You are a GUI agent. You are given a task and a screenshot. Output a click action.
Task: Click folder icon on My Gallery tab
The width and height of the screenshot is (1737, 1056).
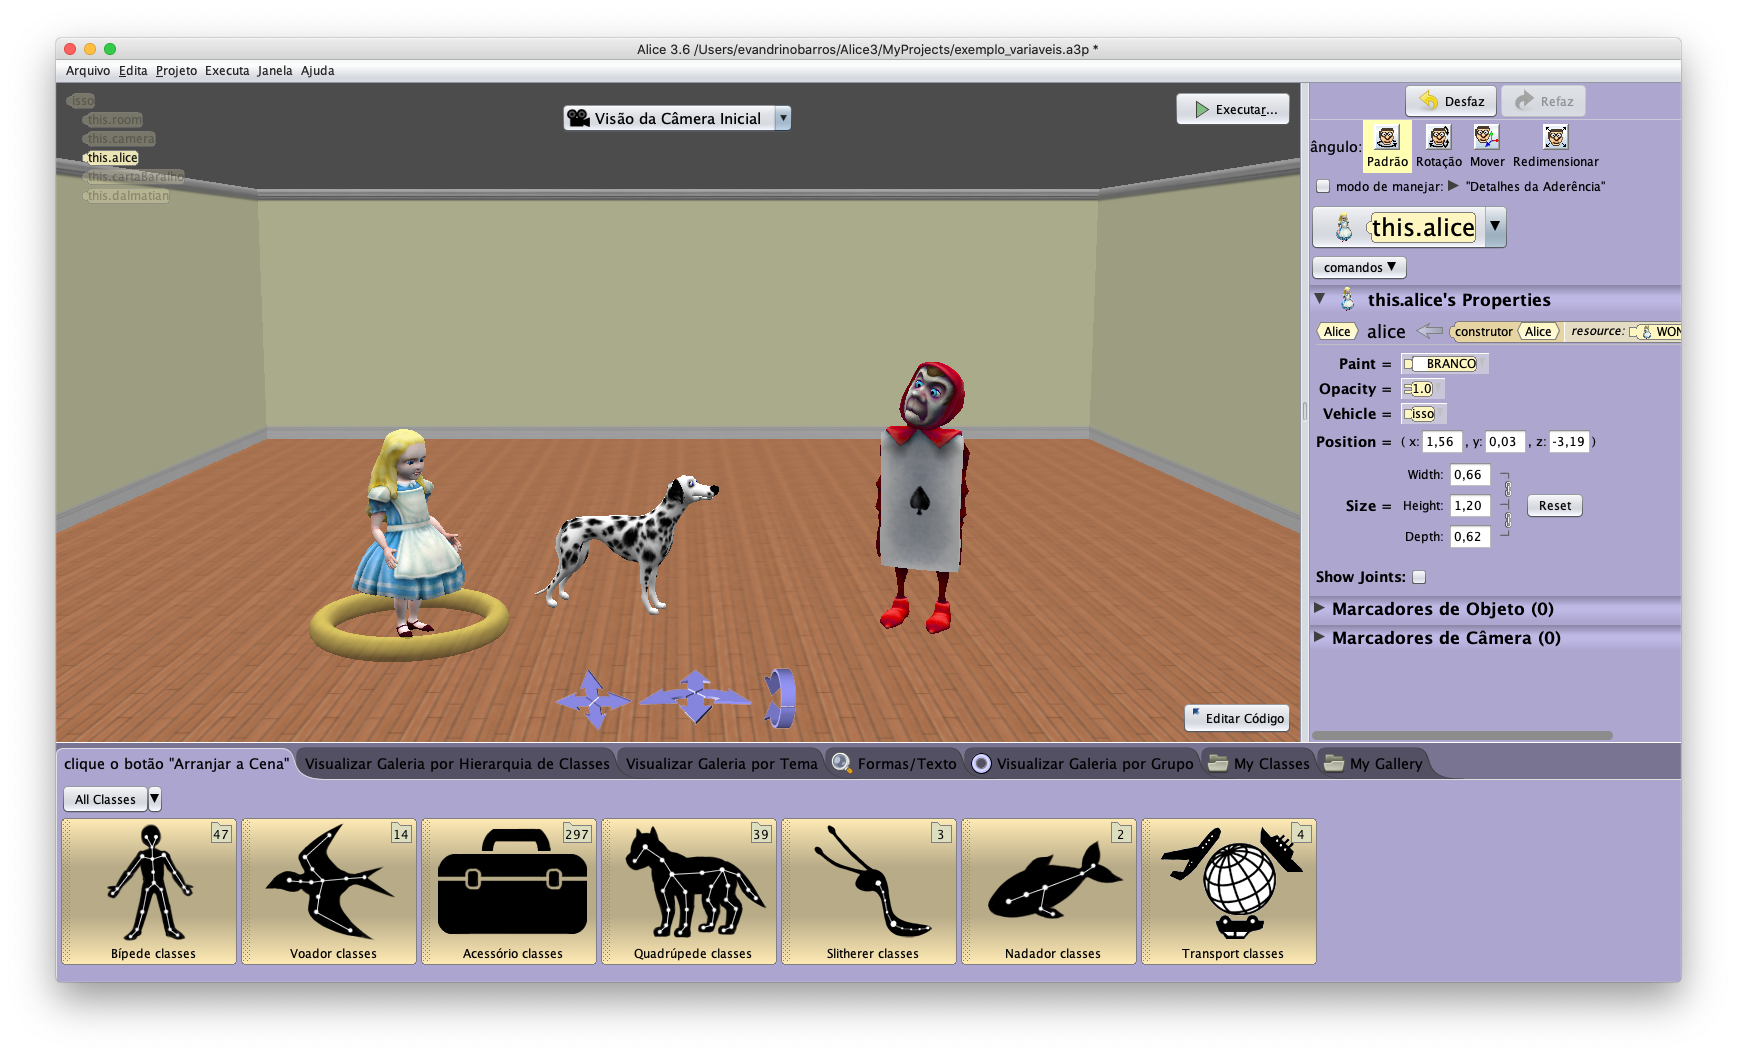tap(1334, 763)
